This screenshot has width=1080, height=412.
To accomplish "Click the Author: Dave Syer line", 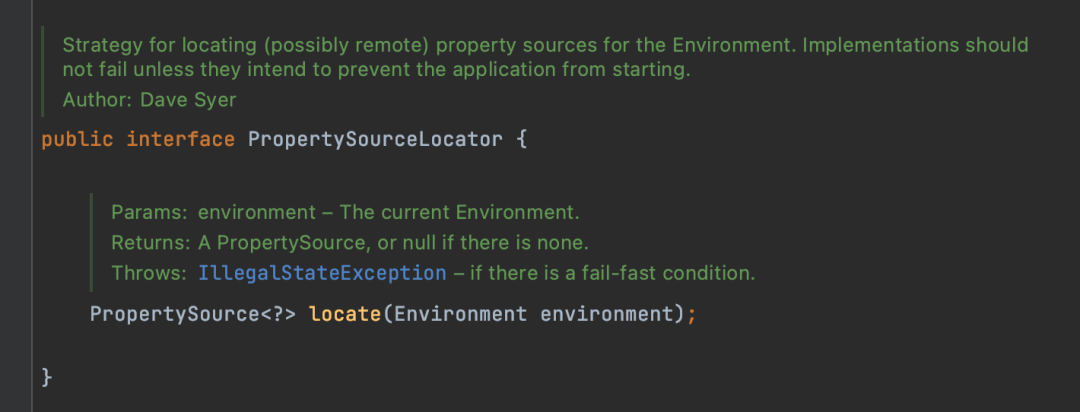I will pyautogui.click(x=149, y=100).
